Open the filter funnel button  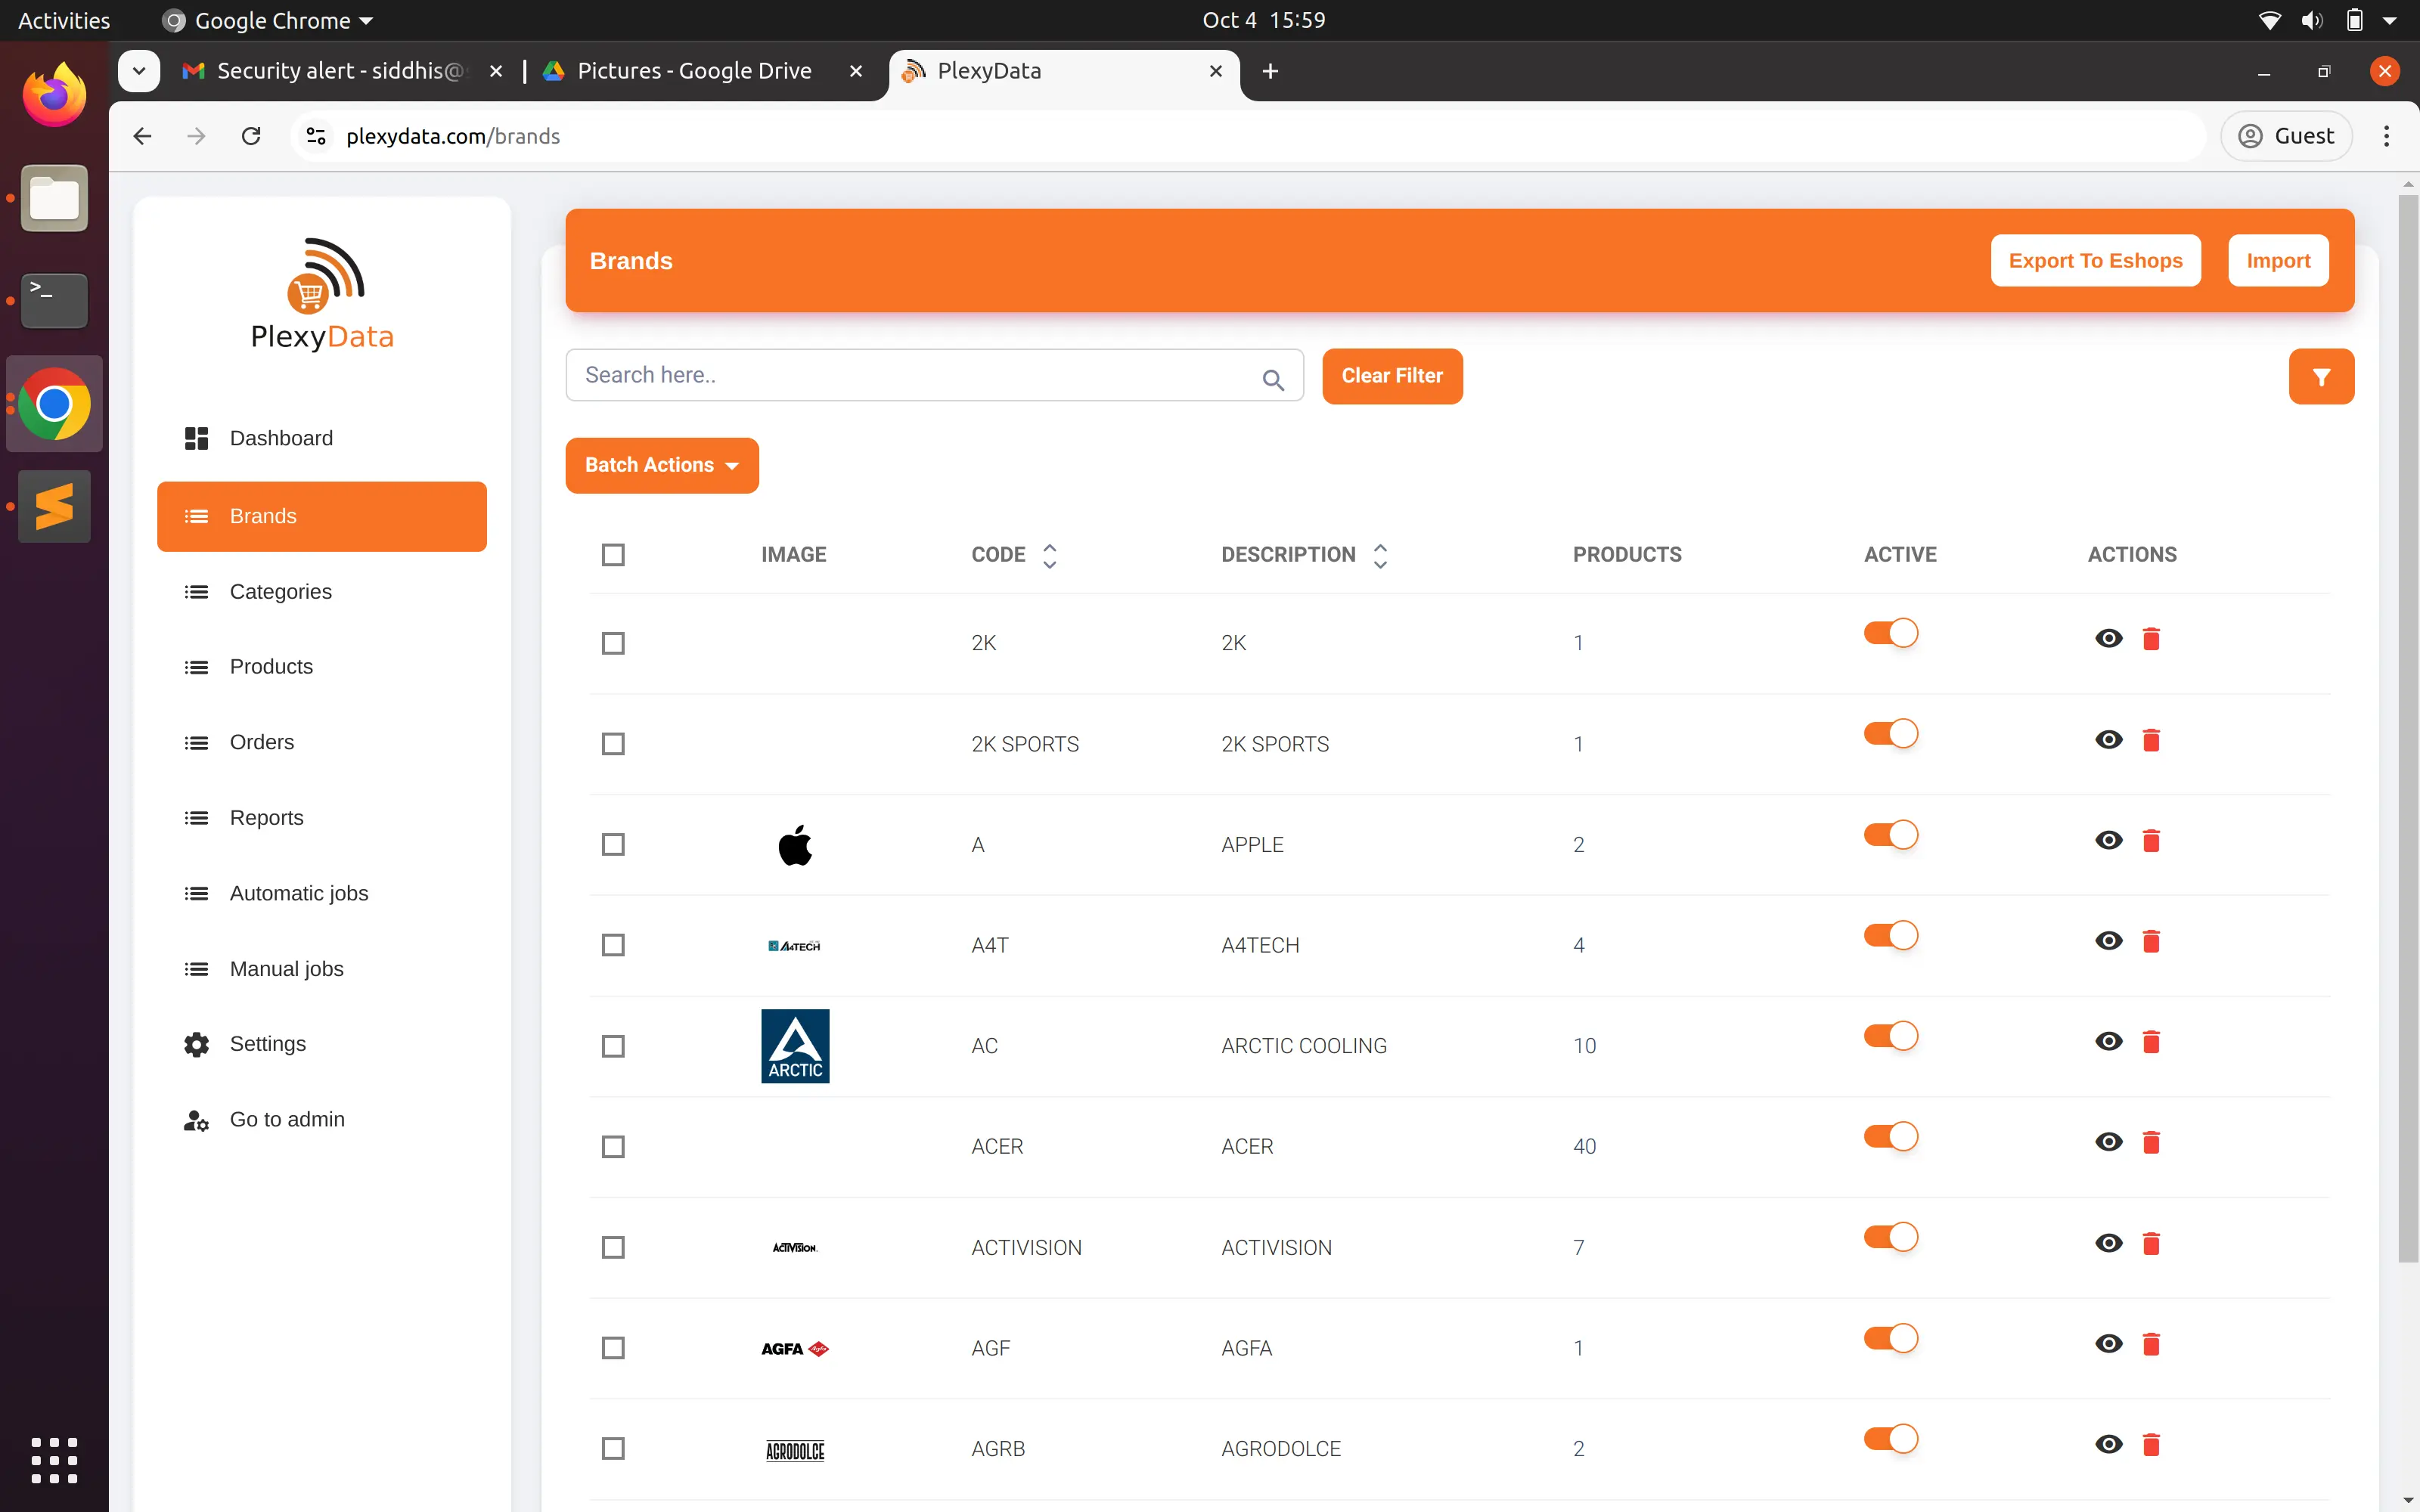[2320, 376]
